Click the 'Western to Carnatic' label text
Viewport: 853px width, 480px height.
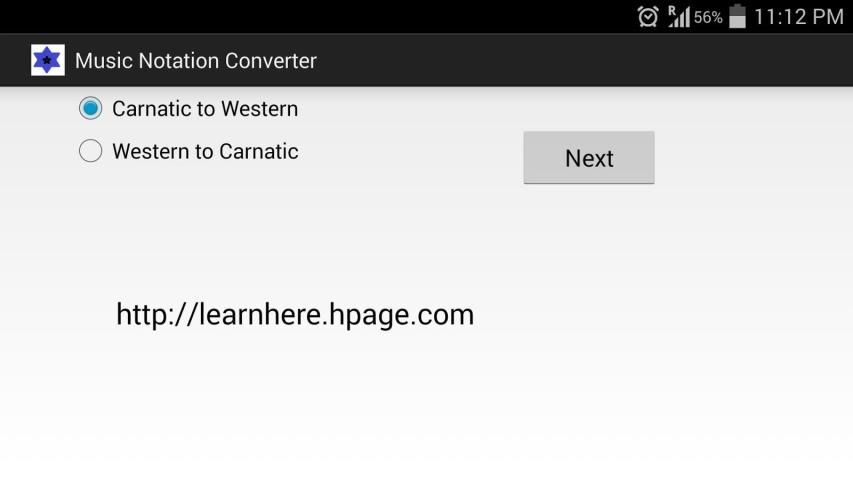(x=205, y=151)
